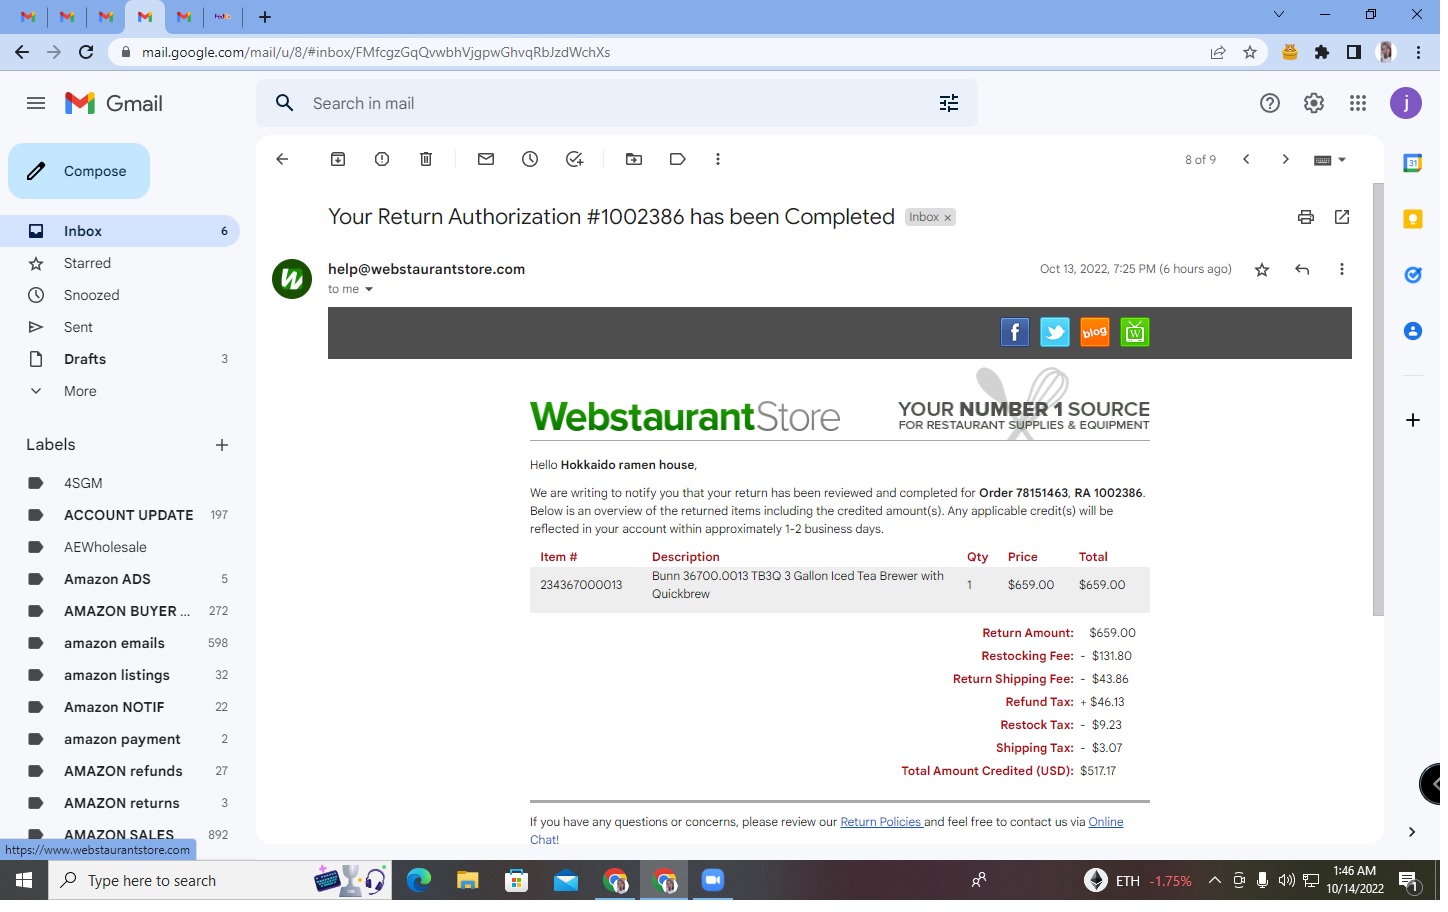
Task: Open the Gmail main menu hamburger
Action: 36,103
